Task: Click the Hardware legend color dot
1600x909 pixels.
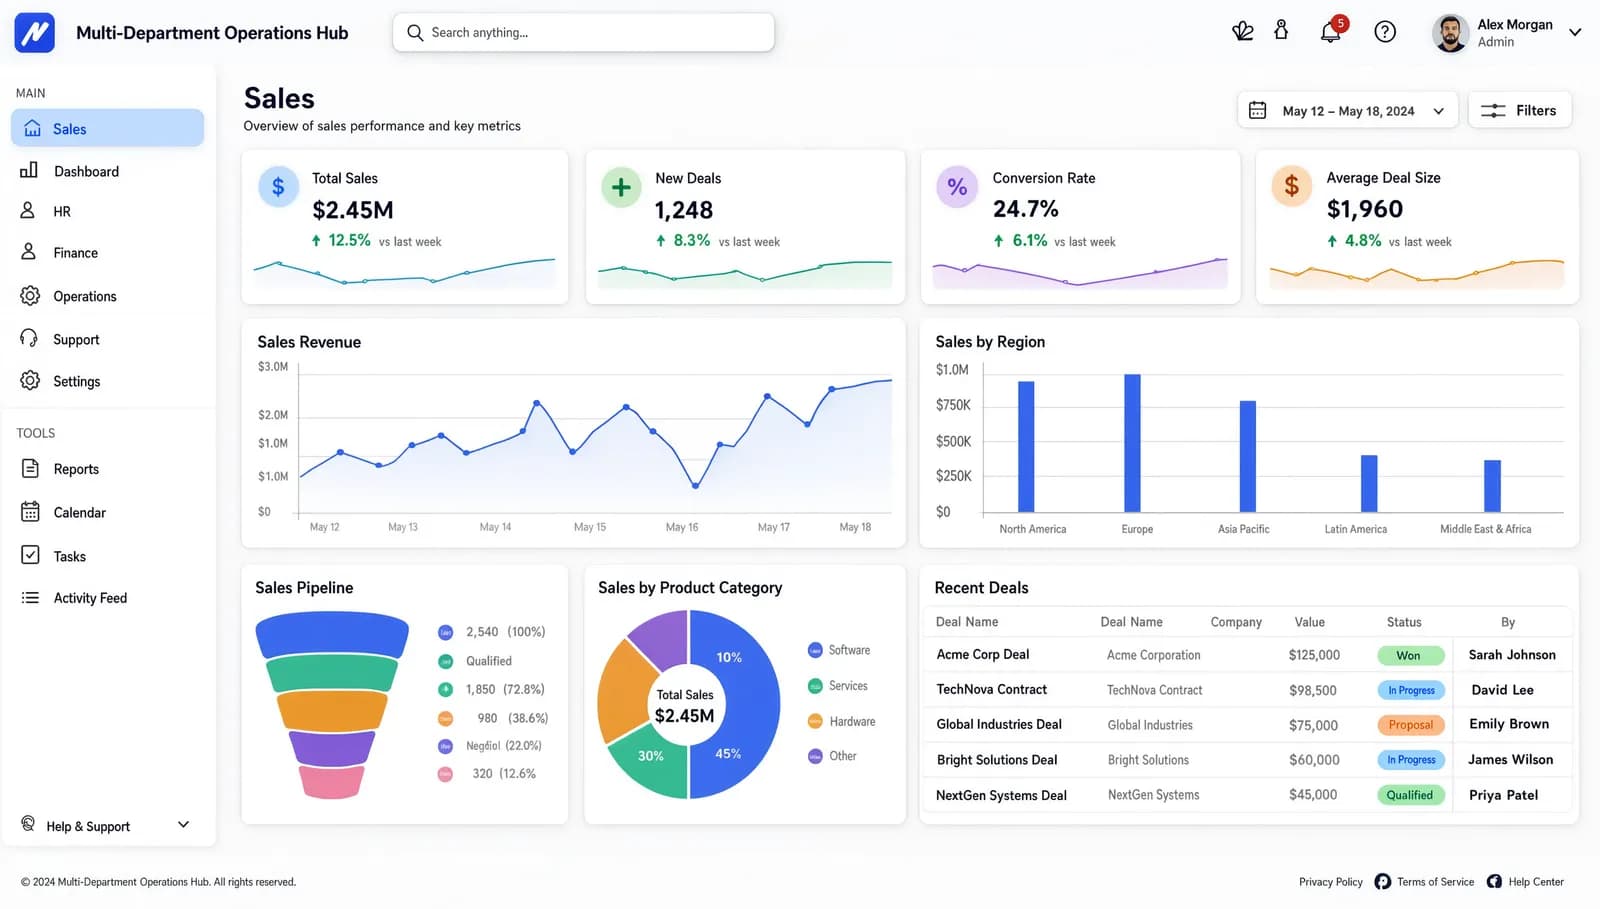Action: (815, 721)
